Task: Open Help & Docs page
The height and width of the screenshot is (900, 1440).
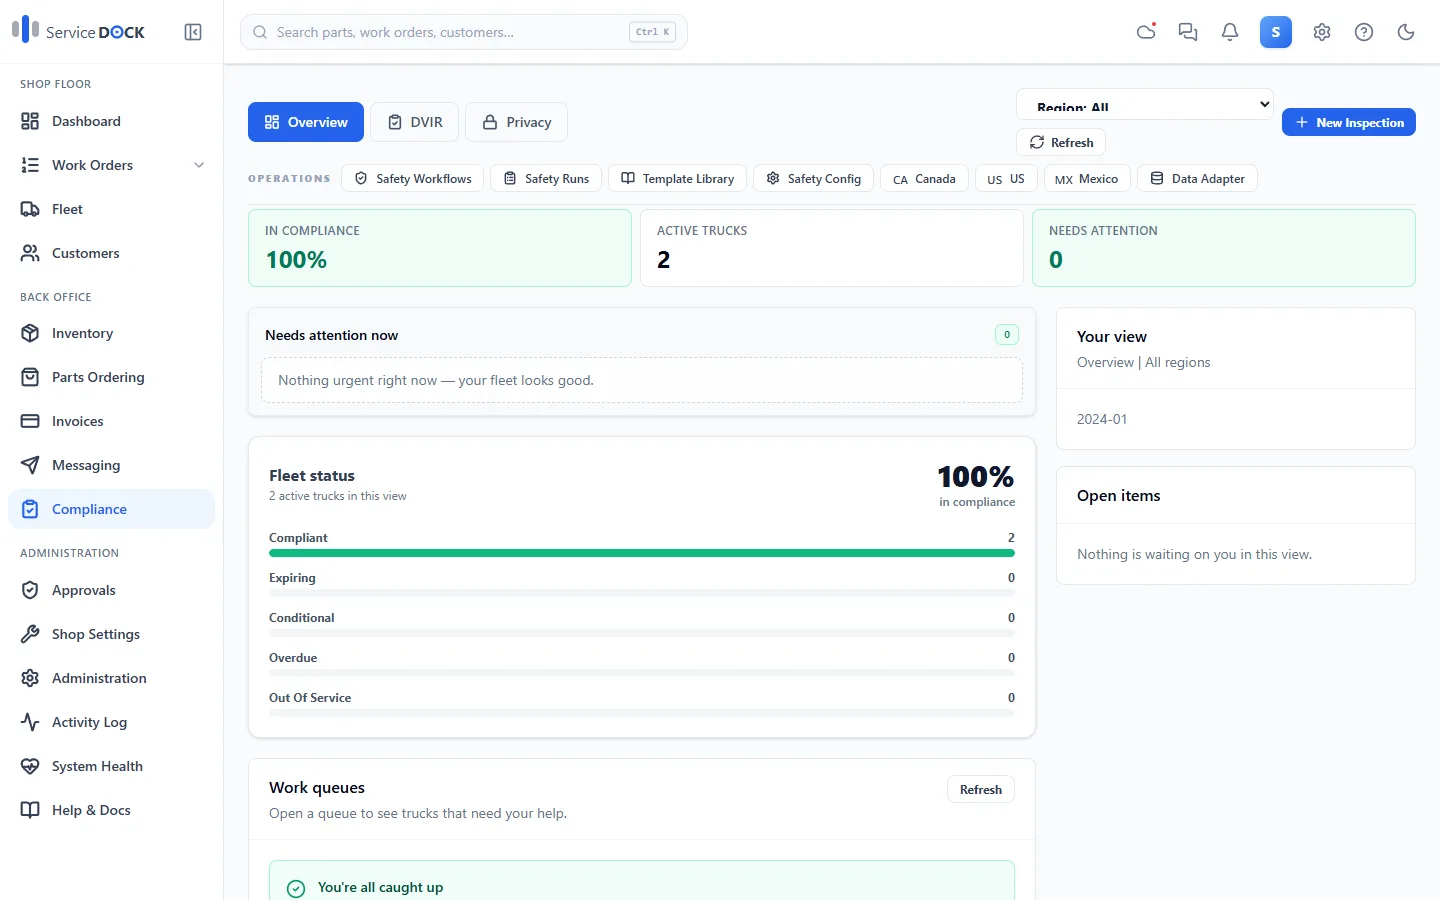Action: (111, 810)
